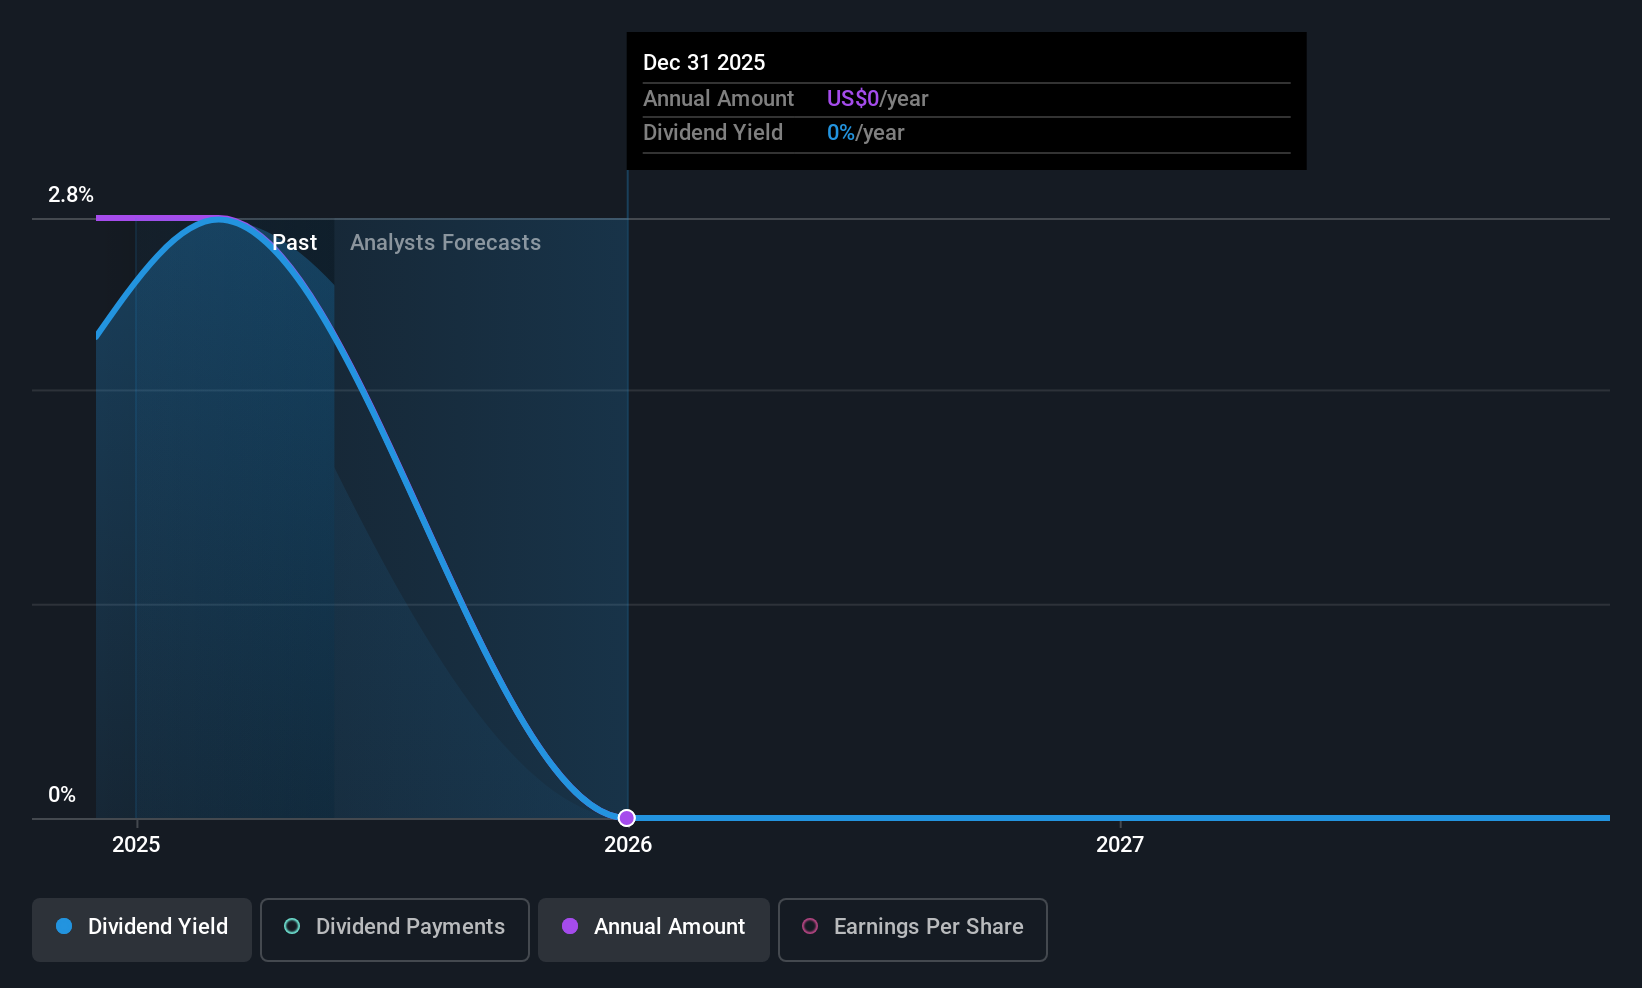Click the Dividend Yield label in tooltip

(713, 132)
